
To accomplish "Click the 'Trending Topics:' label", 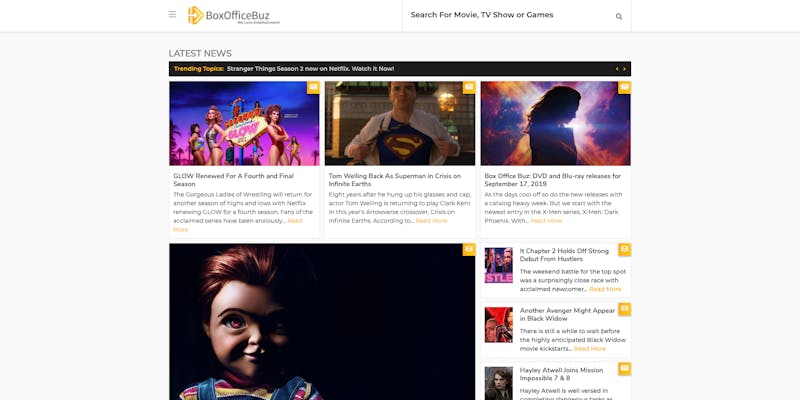I will tap(199, 69).
